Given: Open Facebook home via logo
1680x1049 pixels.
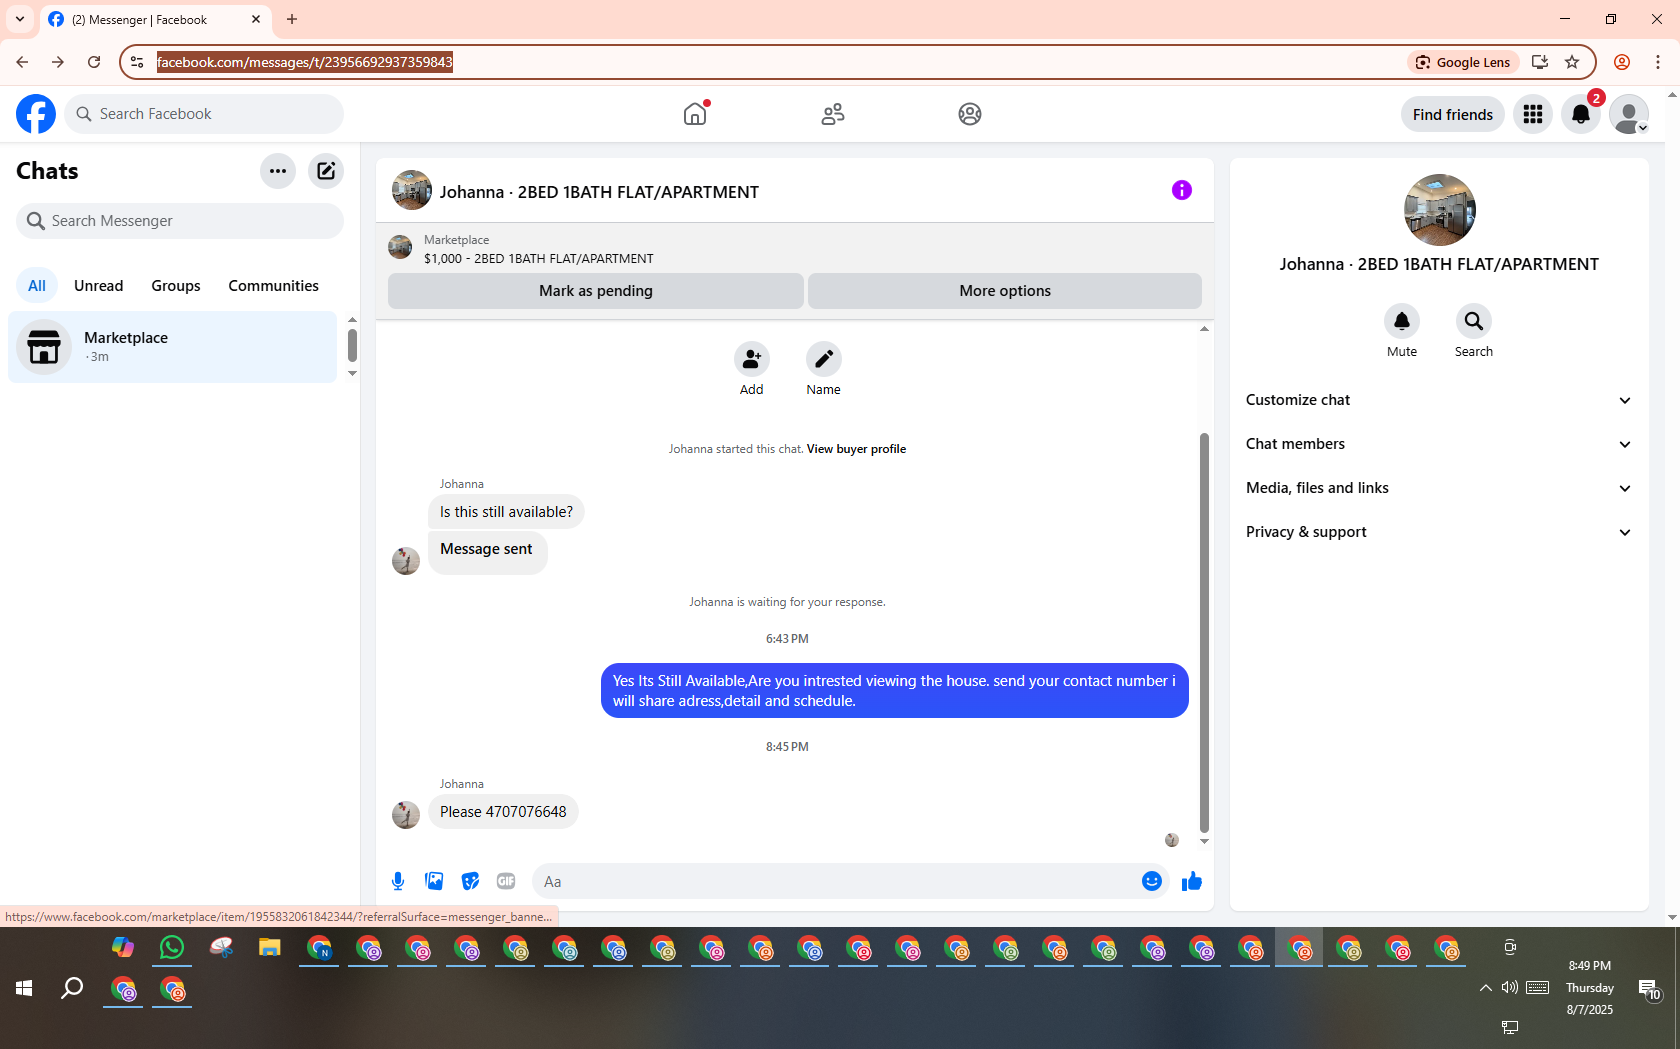Looking at the screenshot, I should tap(36, 114).
